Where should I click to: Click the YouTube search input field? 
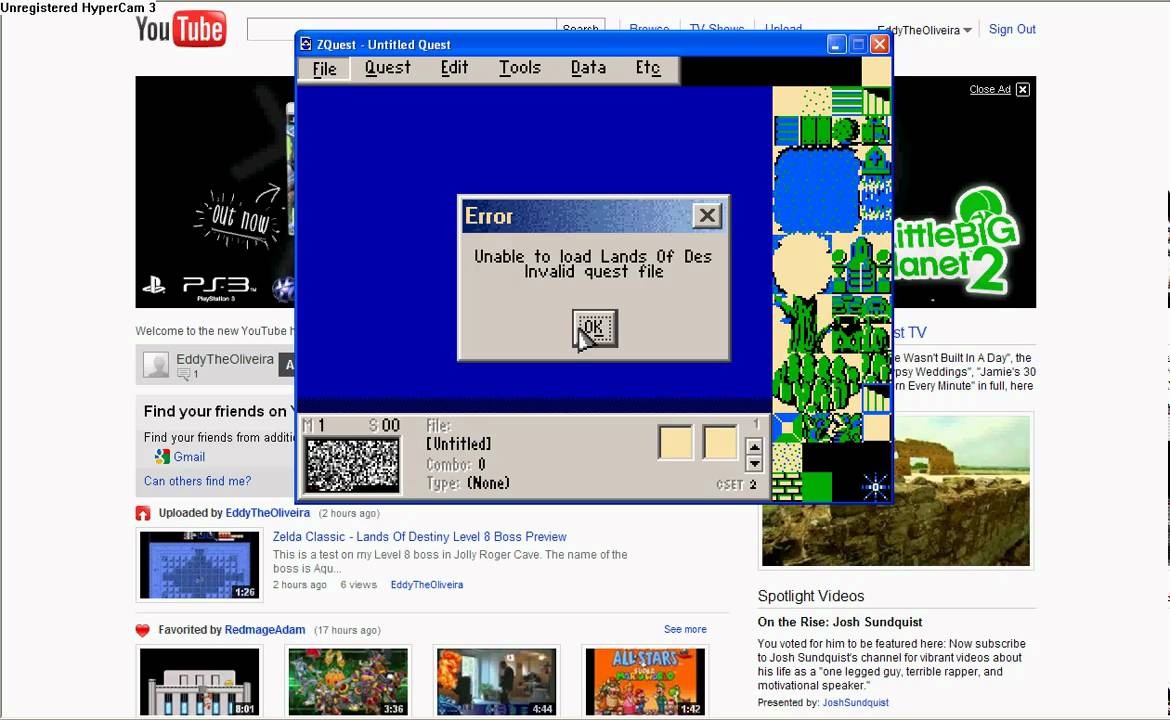pos(401,29)
